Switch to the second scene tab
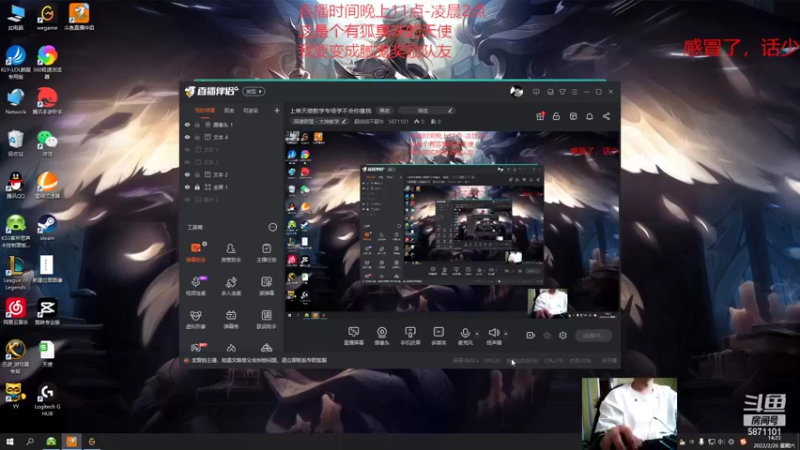Viewport: 800px width, 450px height. (229, 110)
